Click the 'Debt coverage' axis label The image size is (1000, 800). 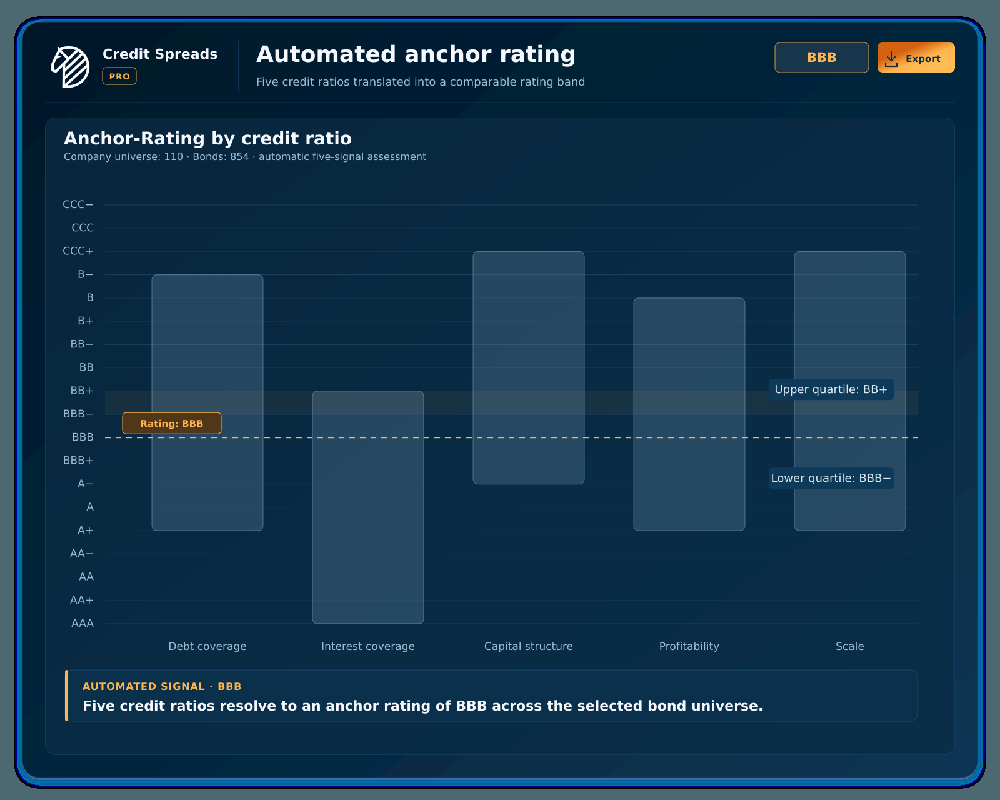[x=207, y=646]
